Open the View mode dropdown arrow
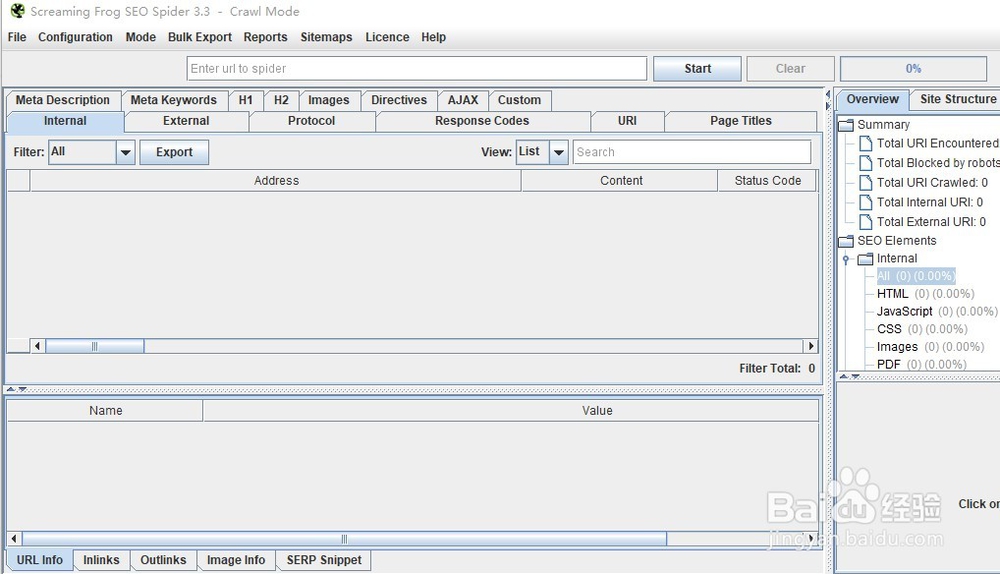 point(559,152)
